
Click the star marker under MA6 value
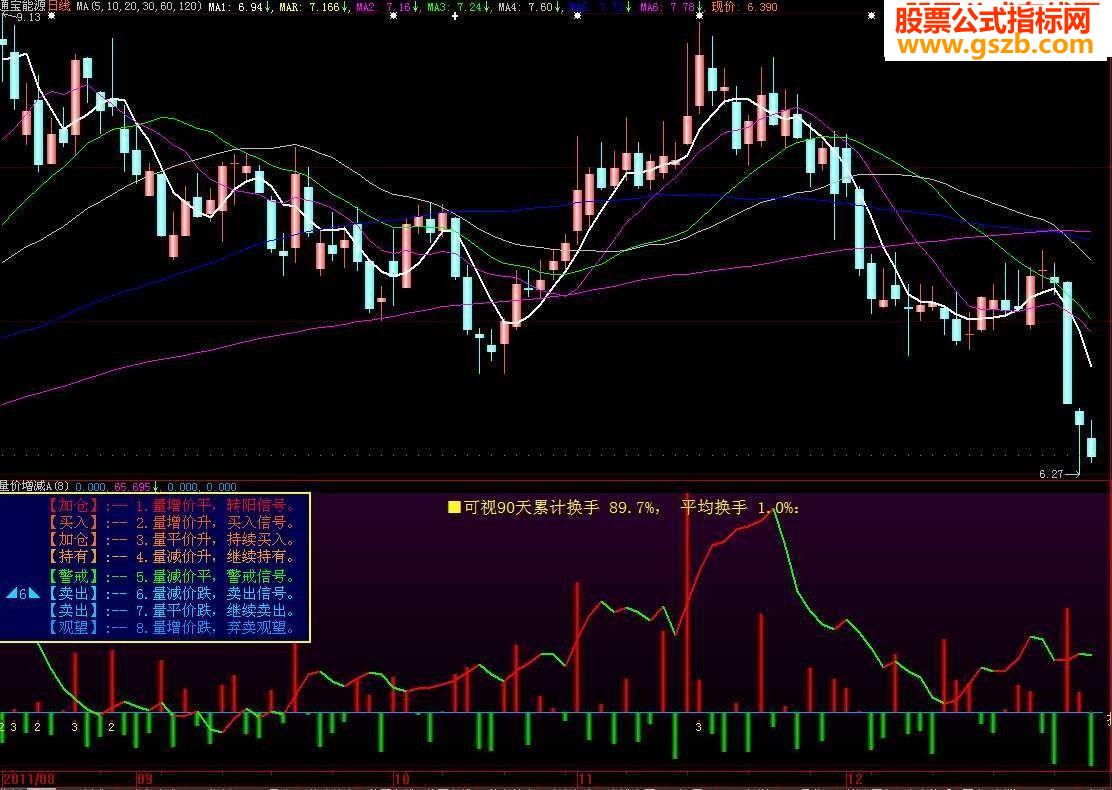[x=700, y=16]
